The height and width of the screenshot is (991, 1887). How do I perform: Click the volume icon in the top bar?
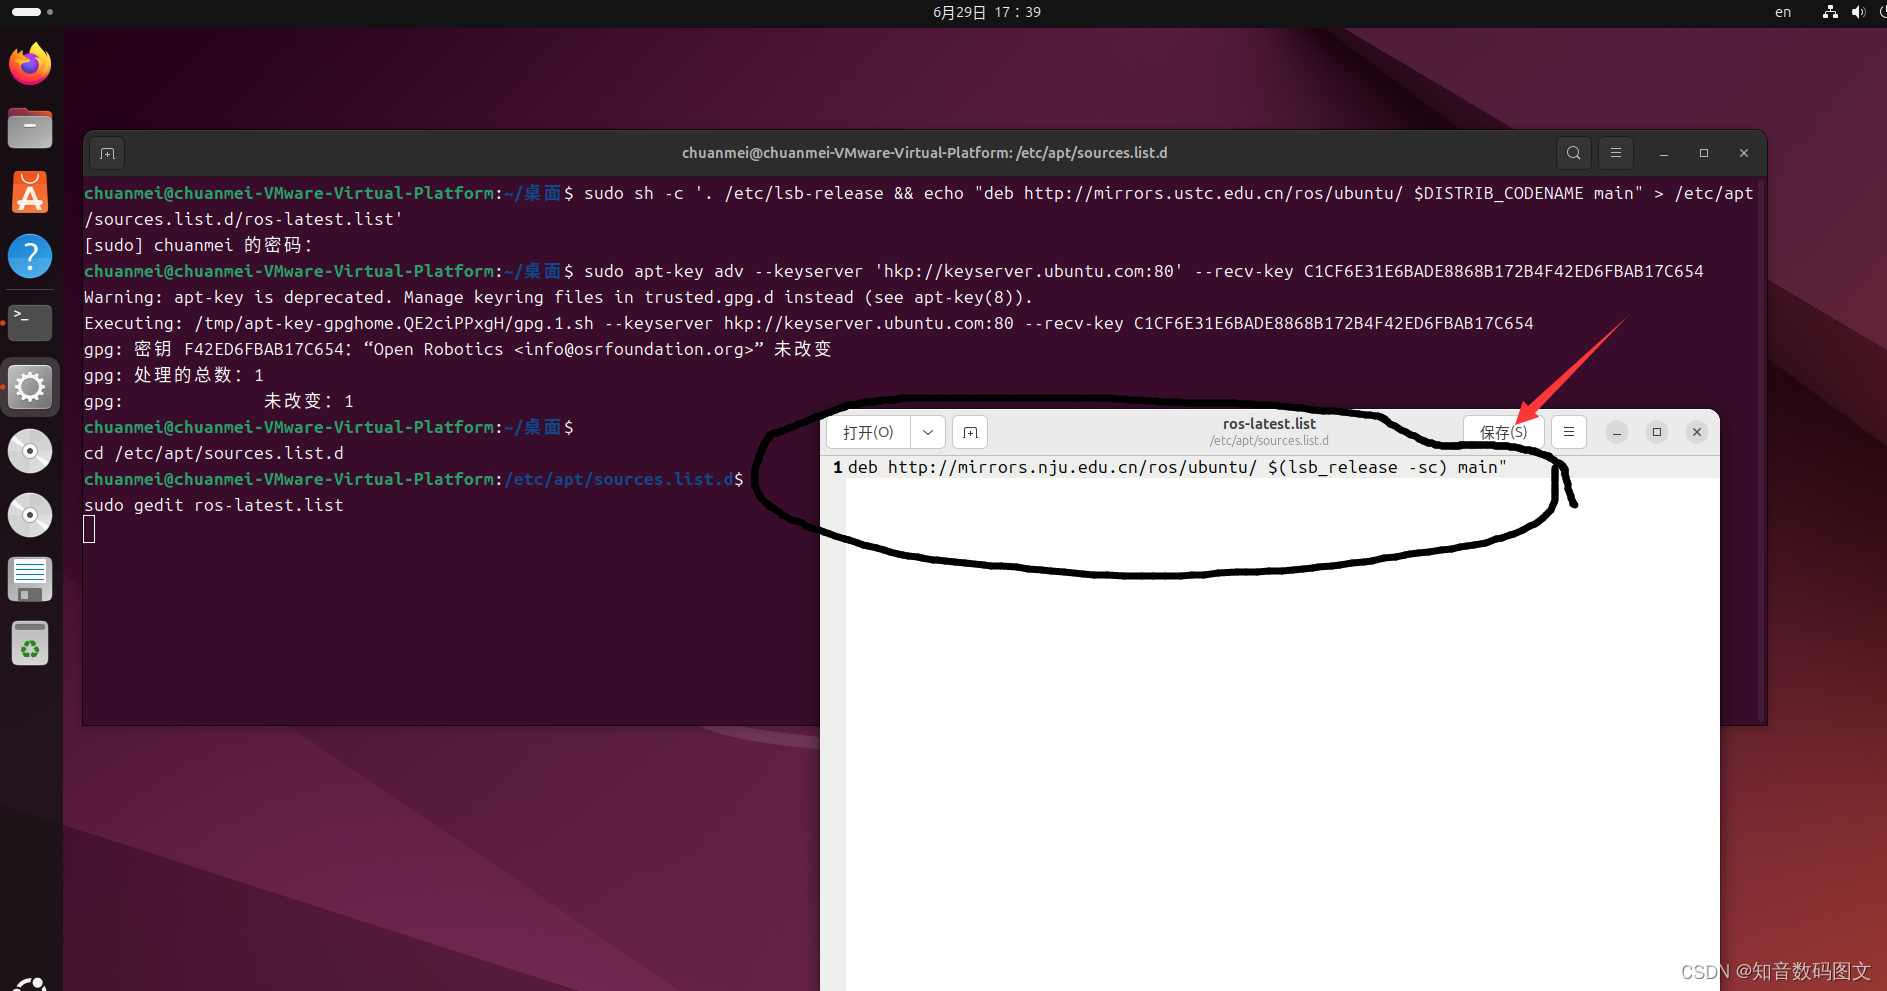tap(1858, 12)
